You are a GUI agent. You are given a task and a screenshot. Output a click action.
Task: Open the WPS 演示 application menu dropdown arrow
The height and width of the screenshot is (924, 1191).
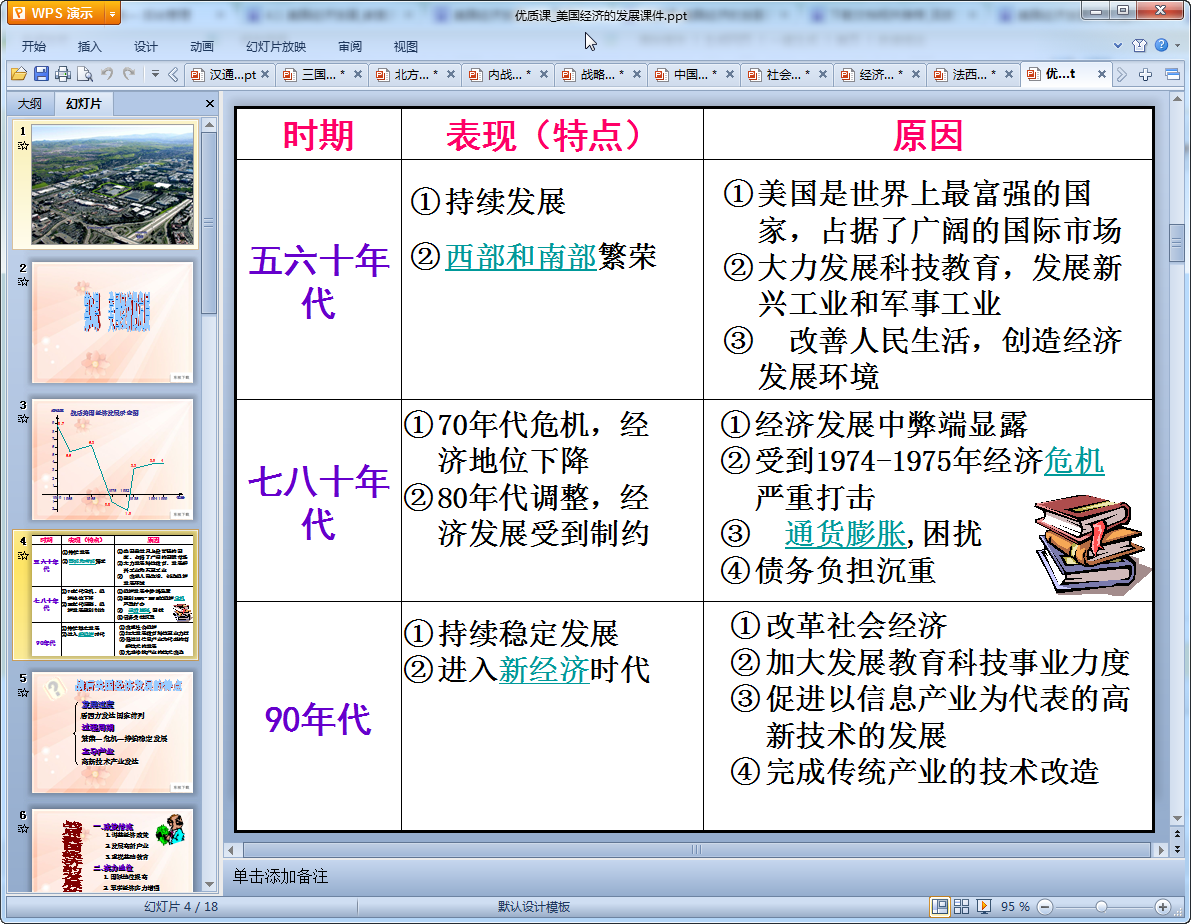click(x=112, y=14)
